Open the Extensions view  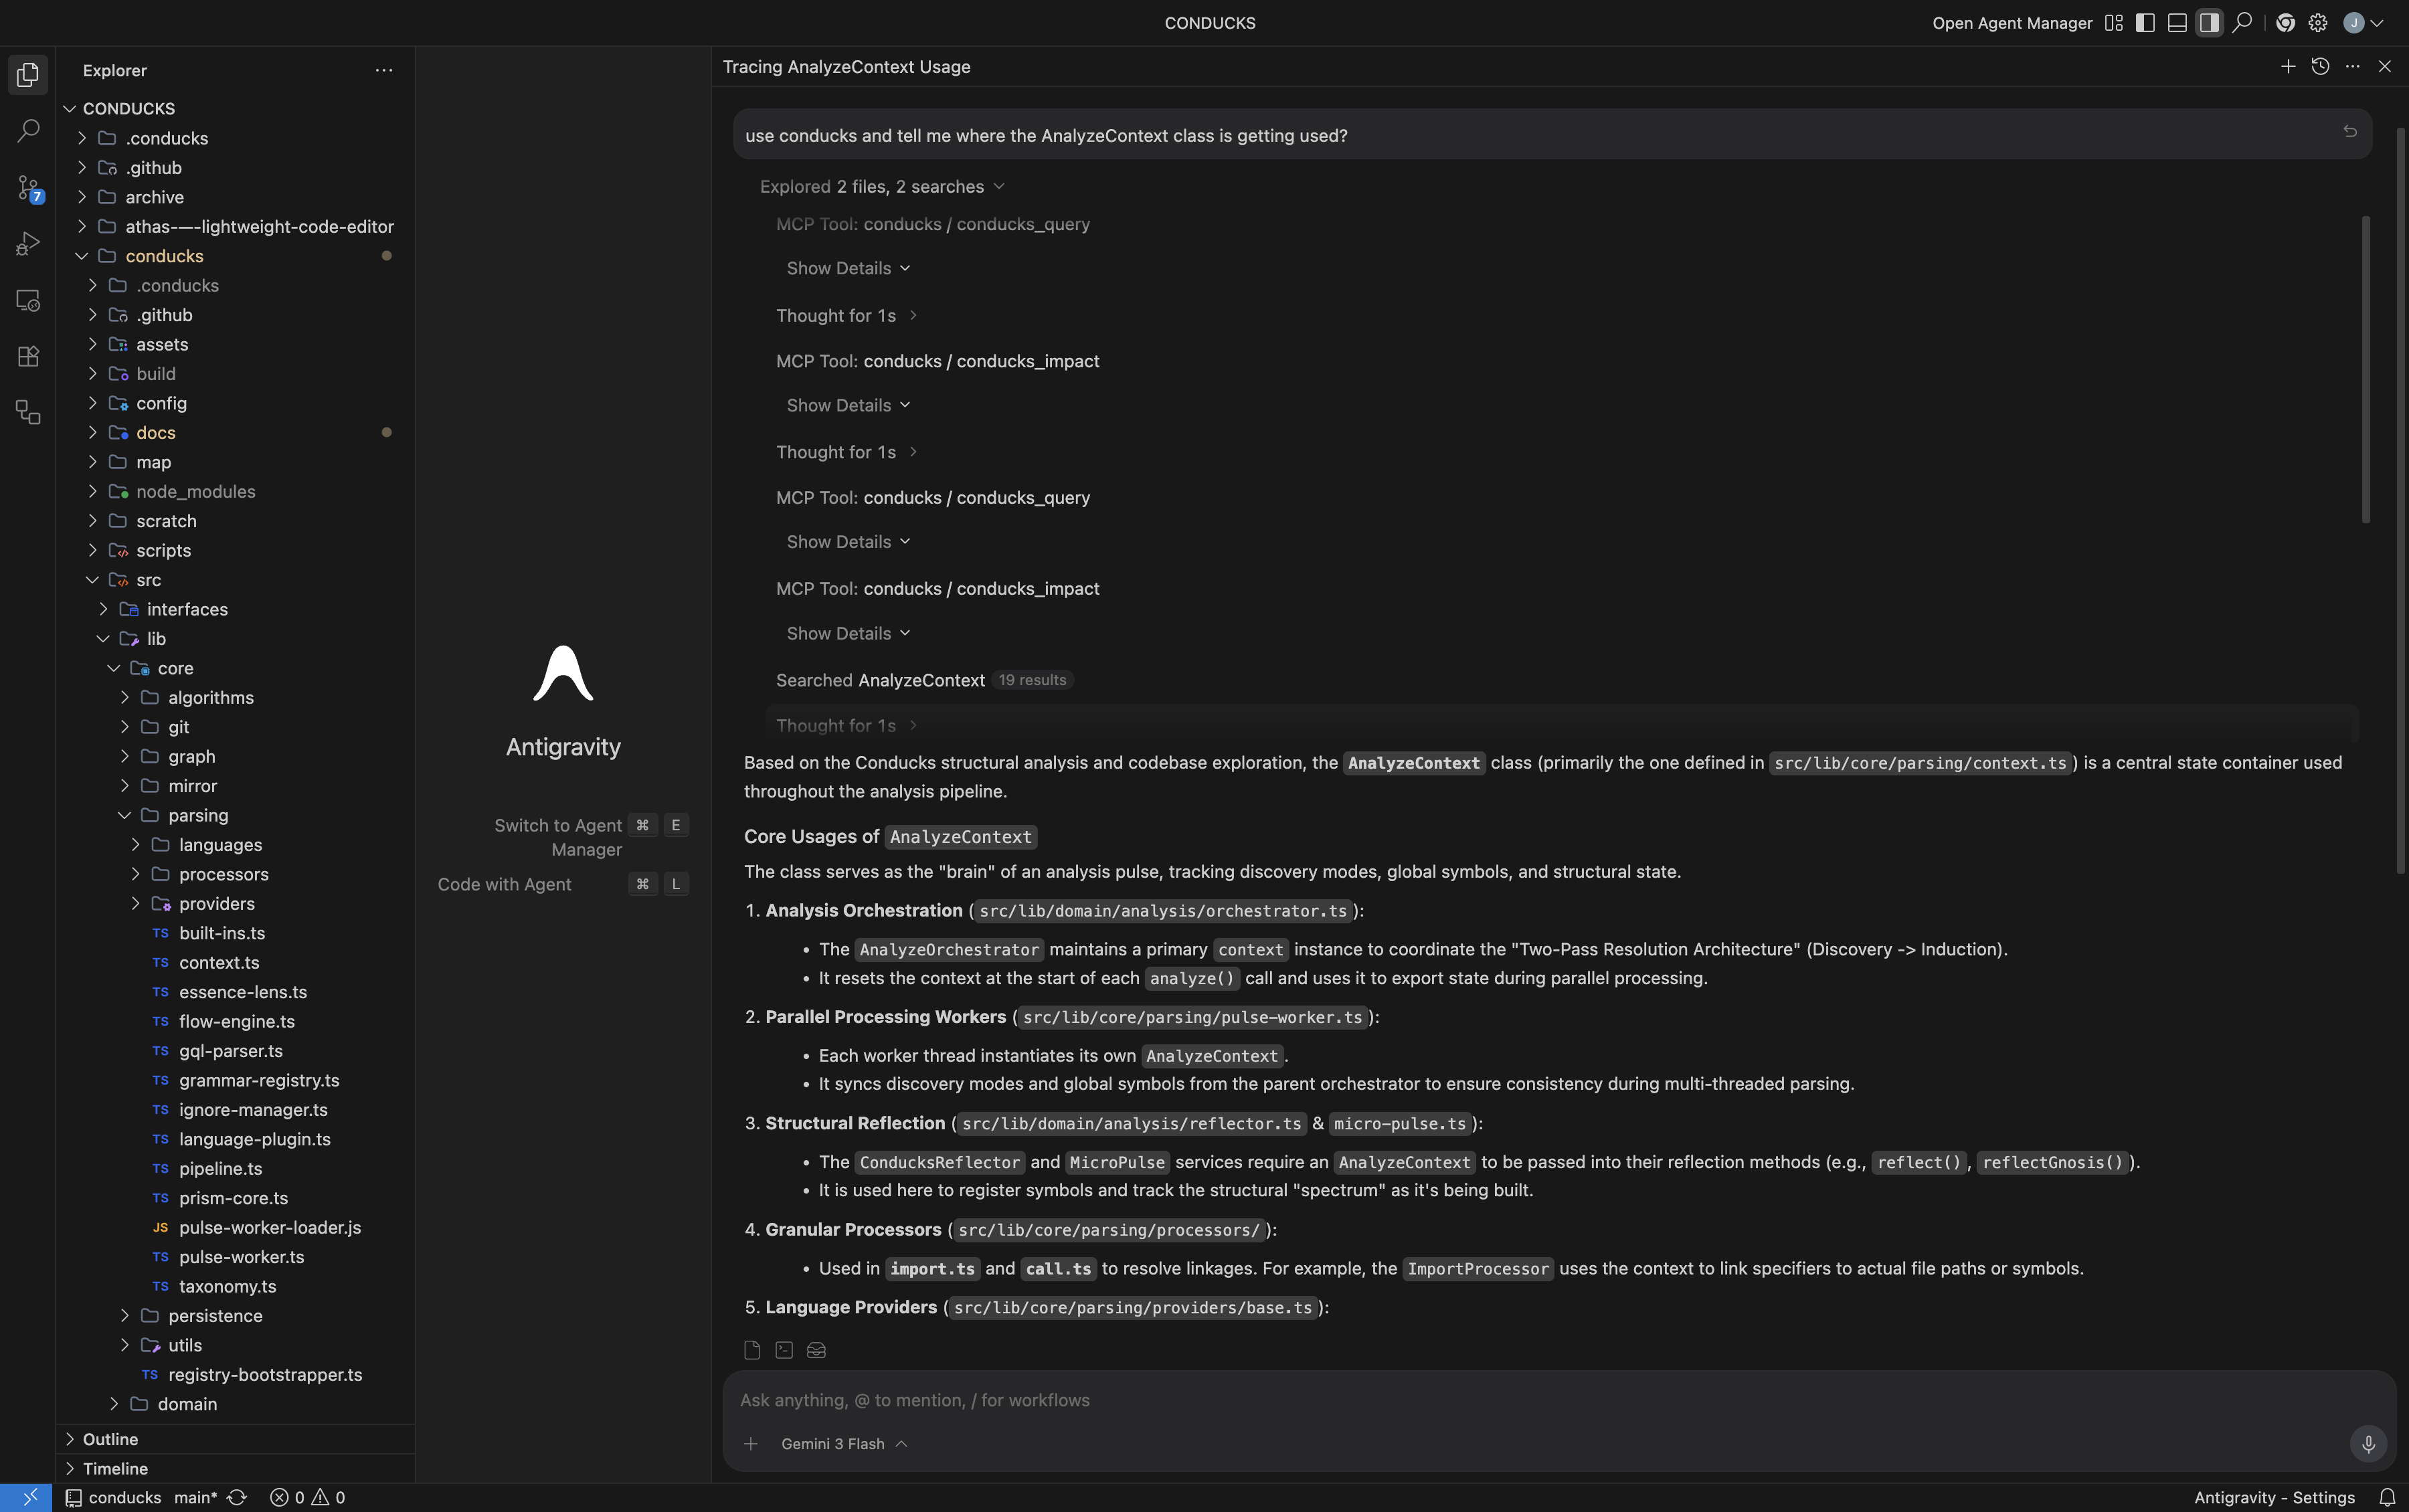(28, 356)
